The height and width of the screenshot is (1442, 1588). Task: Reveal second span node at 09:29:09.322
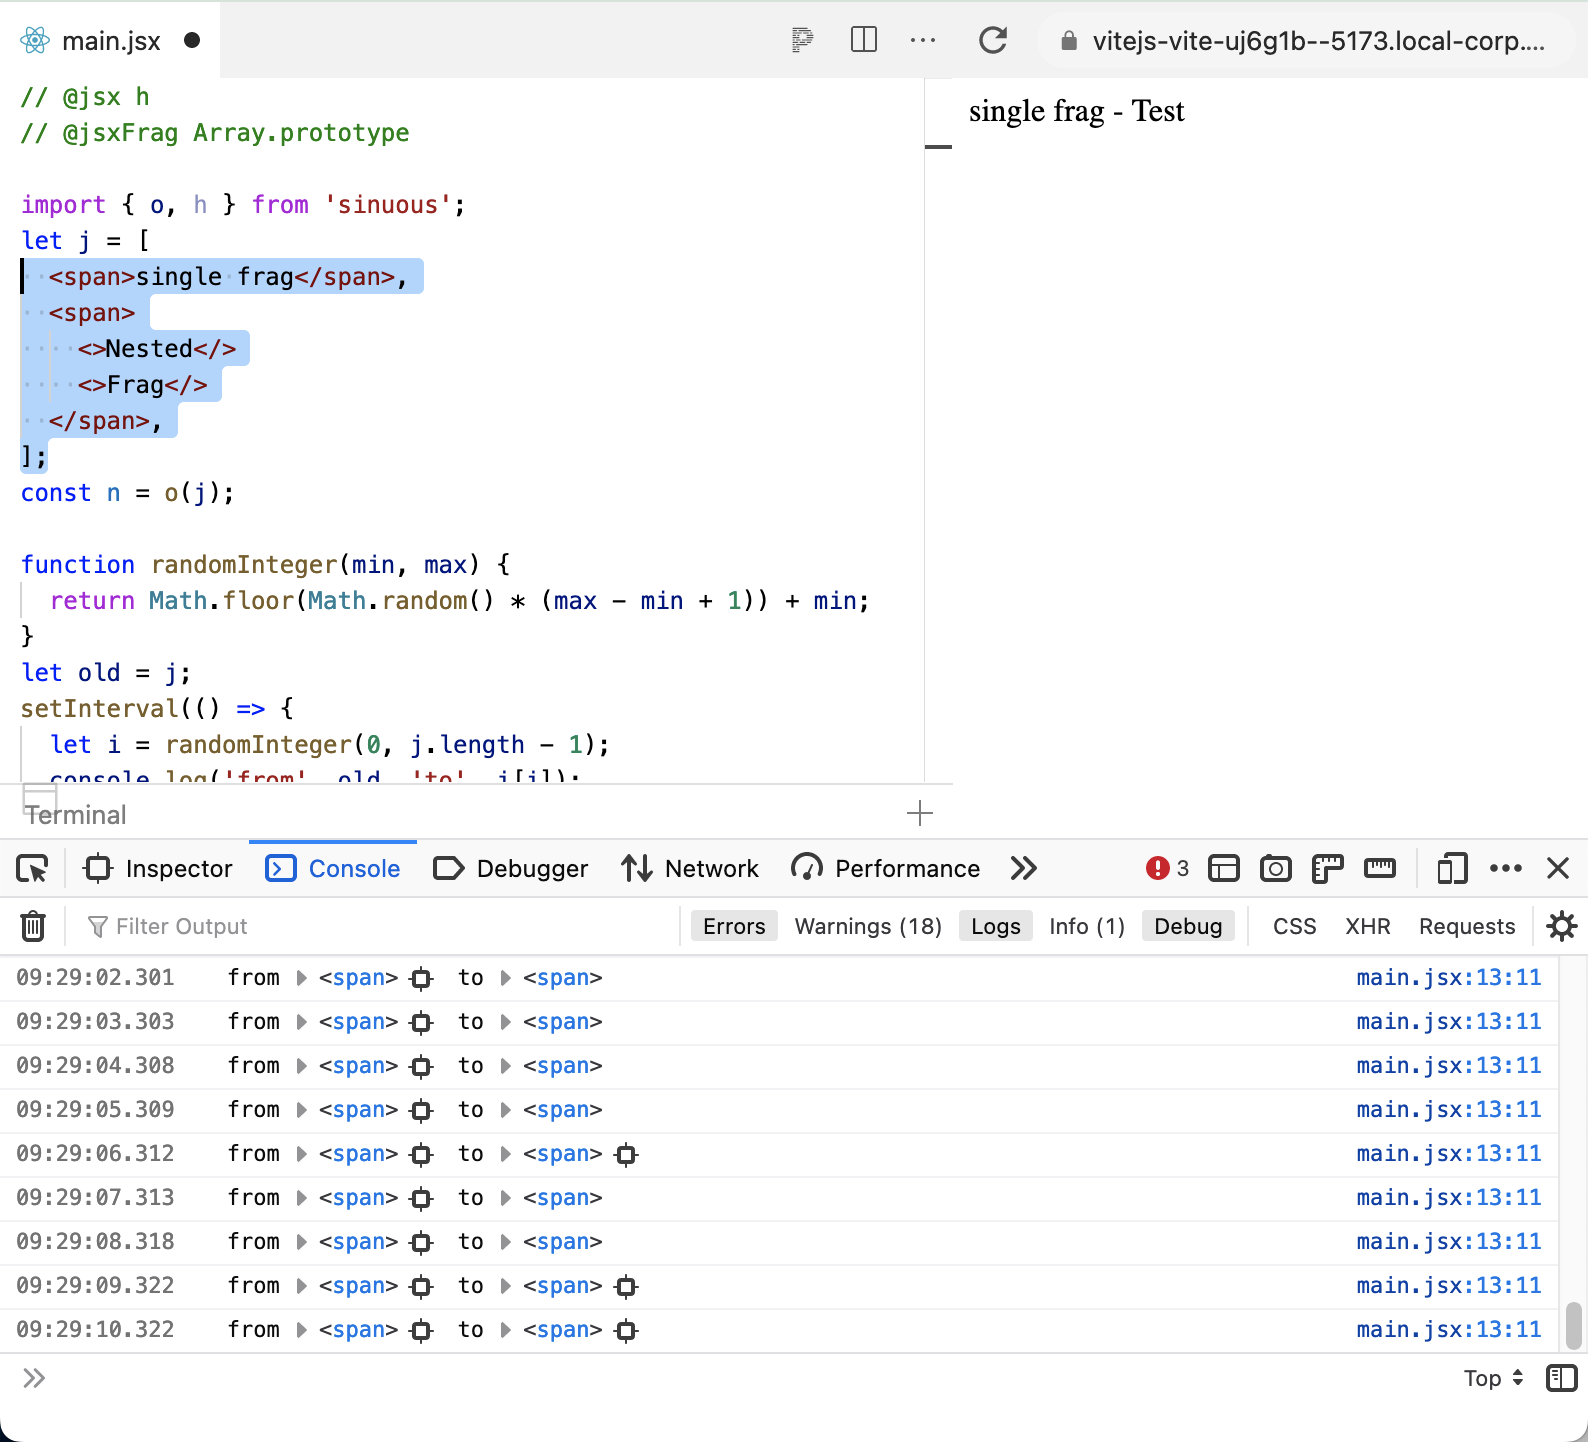[x=626, y=1286]
